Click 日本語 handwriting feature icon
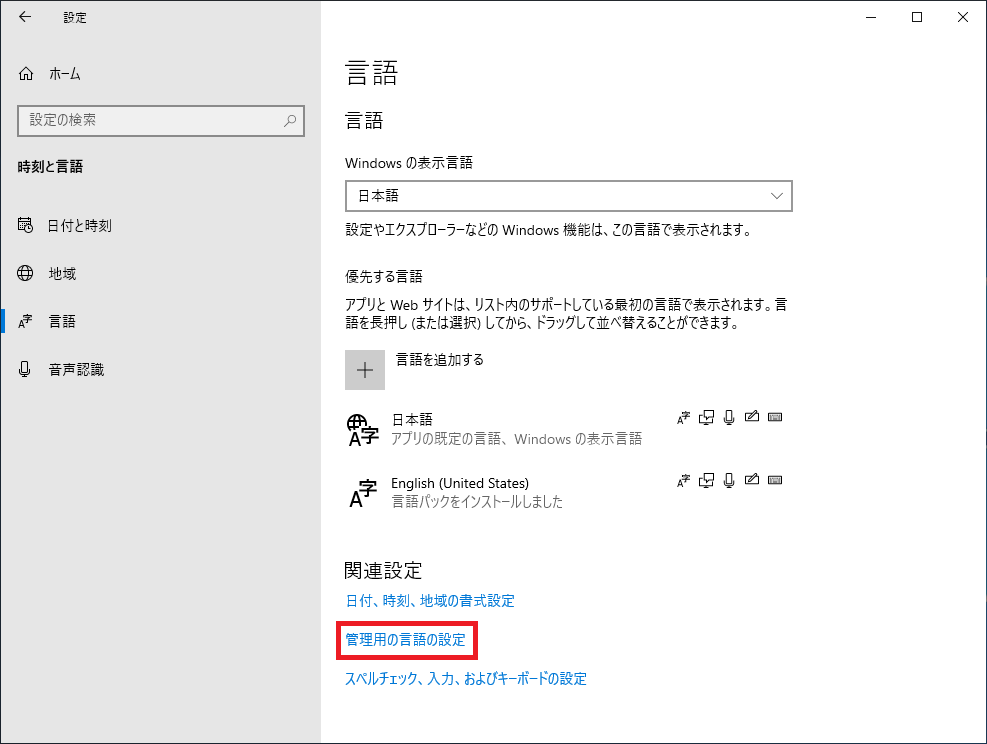Image resolution: width=987 pixels, height=744 pixels. point(752,417)
